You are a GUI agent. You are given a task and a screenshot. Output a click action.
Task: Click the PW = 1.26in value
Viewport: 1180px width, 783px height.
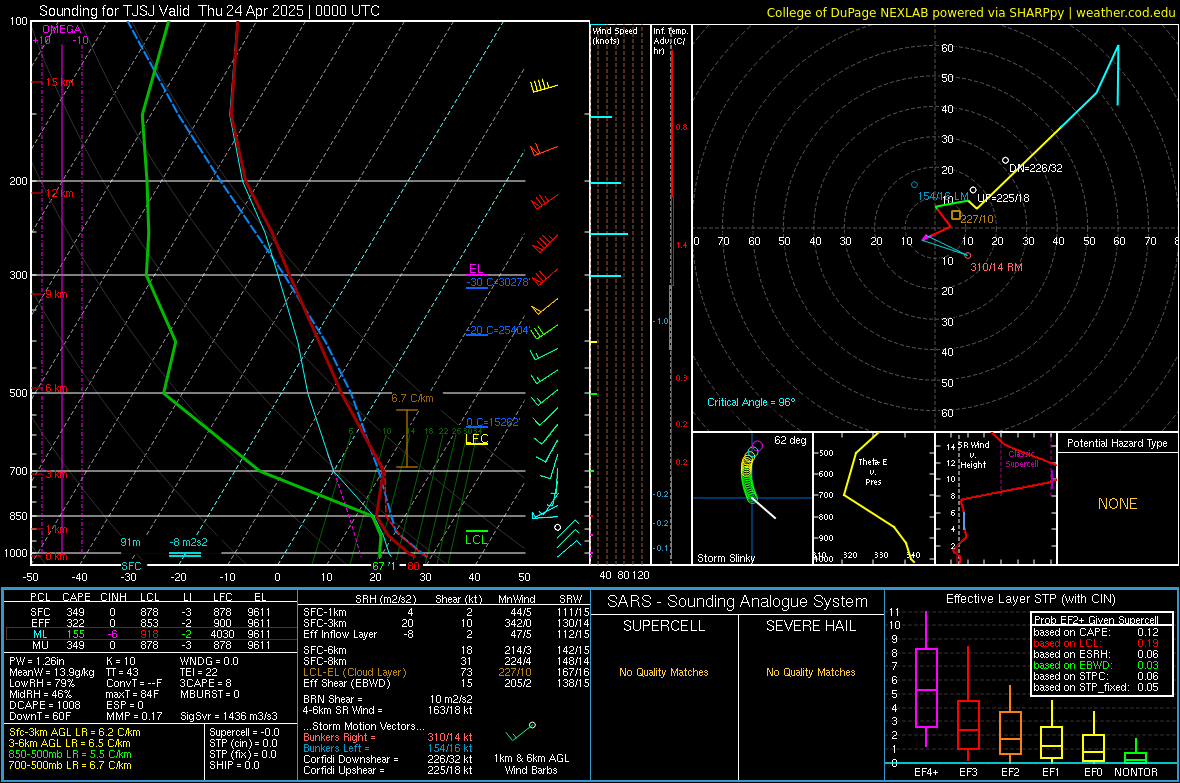click(36, 661)
